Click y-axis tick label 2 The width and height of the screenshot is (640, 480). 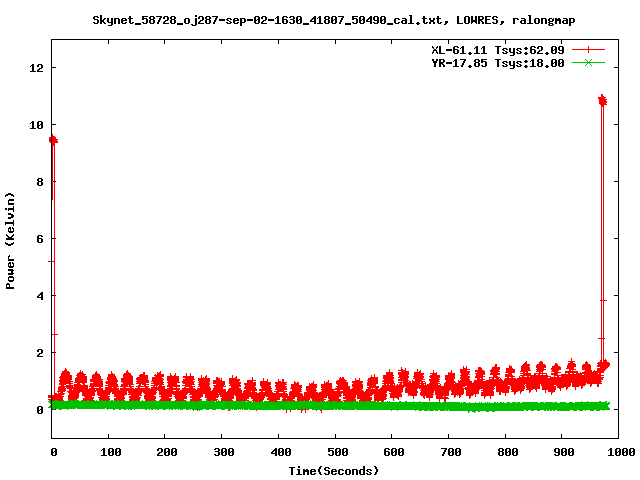(x=40, y=353)
